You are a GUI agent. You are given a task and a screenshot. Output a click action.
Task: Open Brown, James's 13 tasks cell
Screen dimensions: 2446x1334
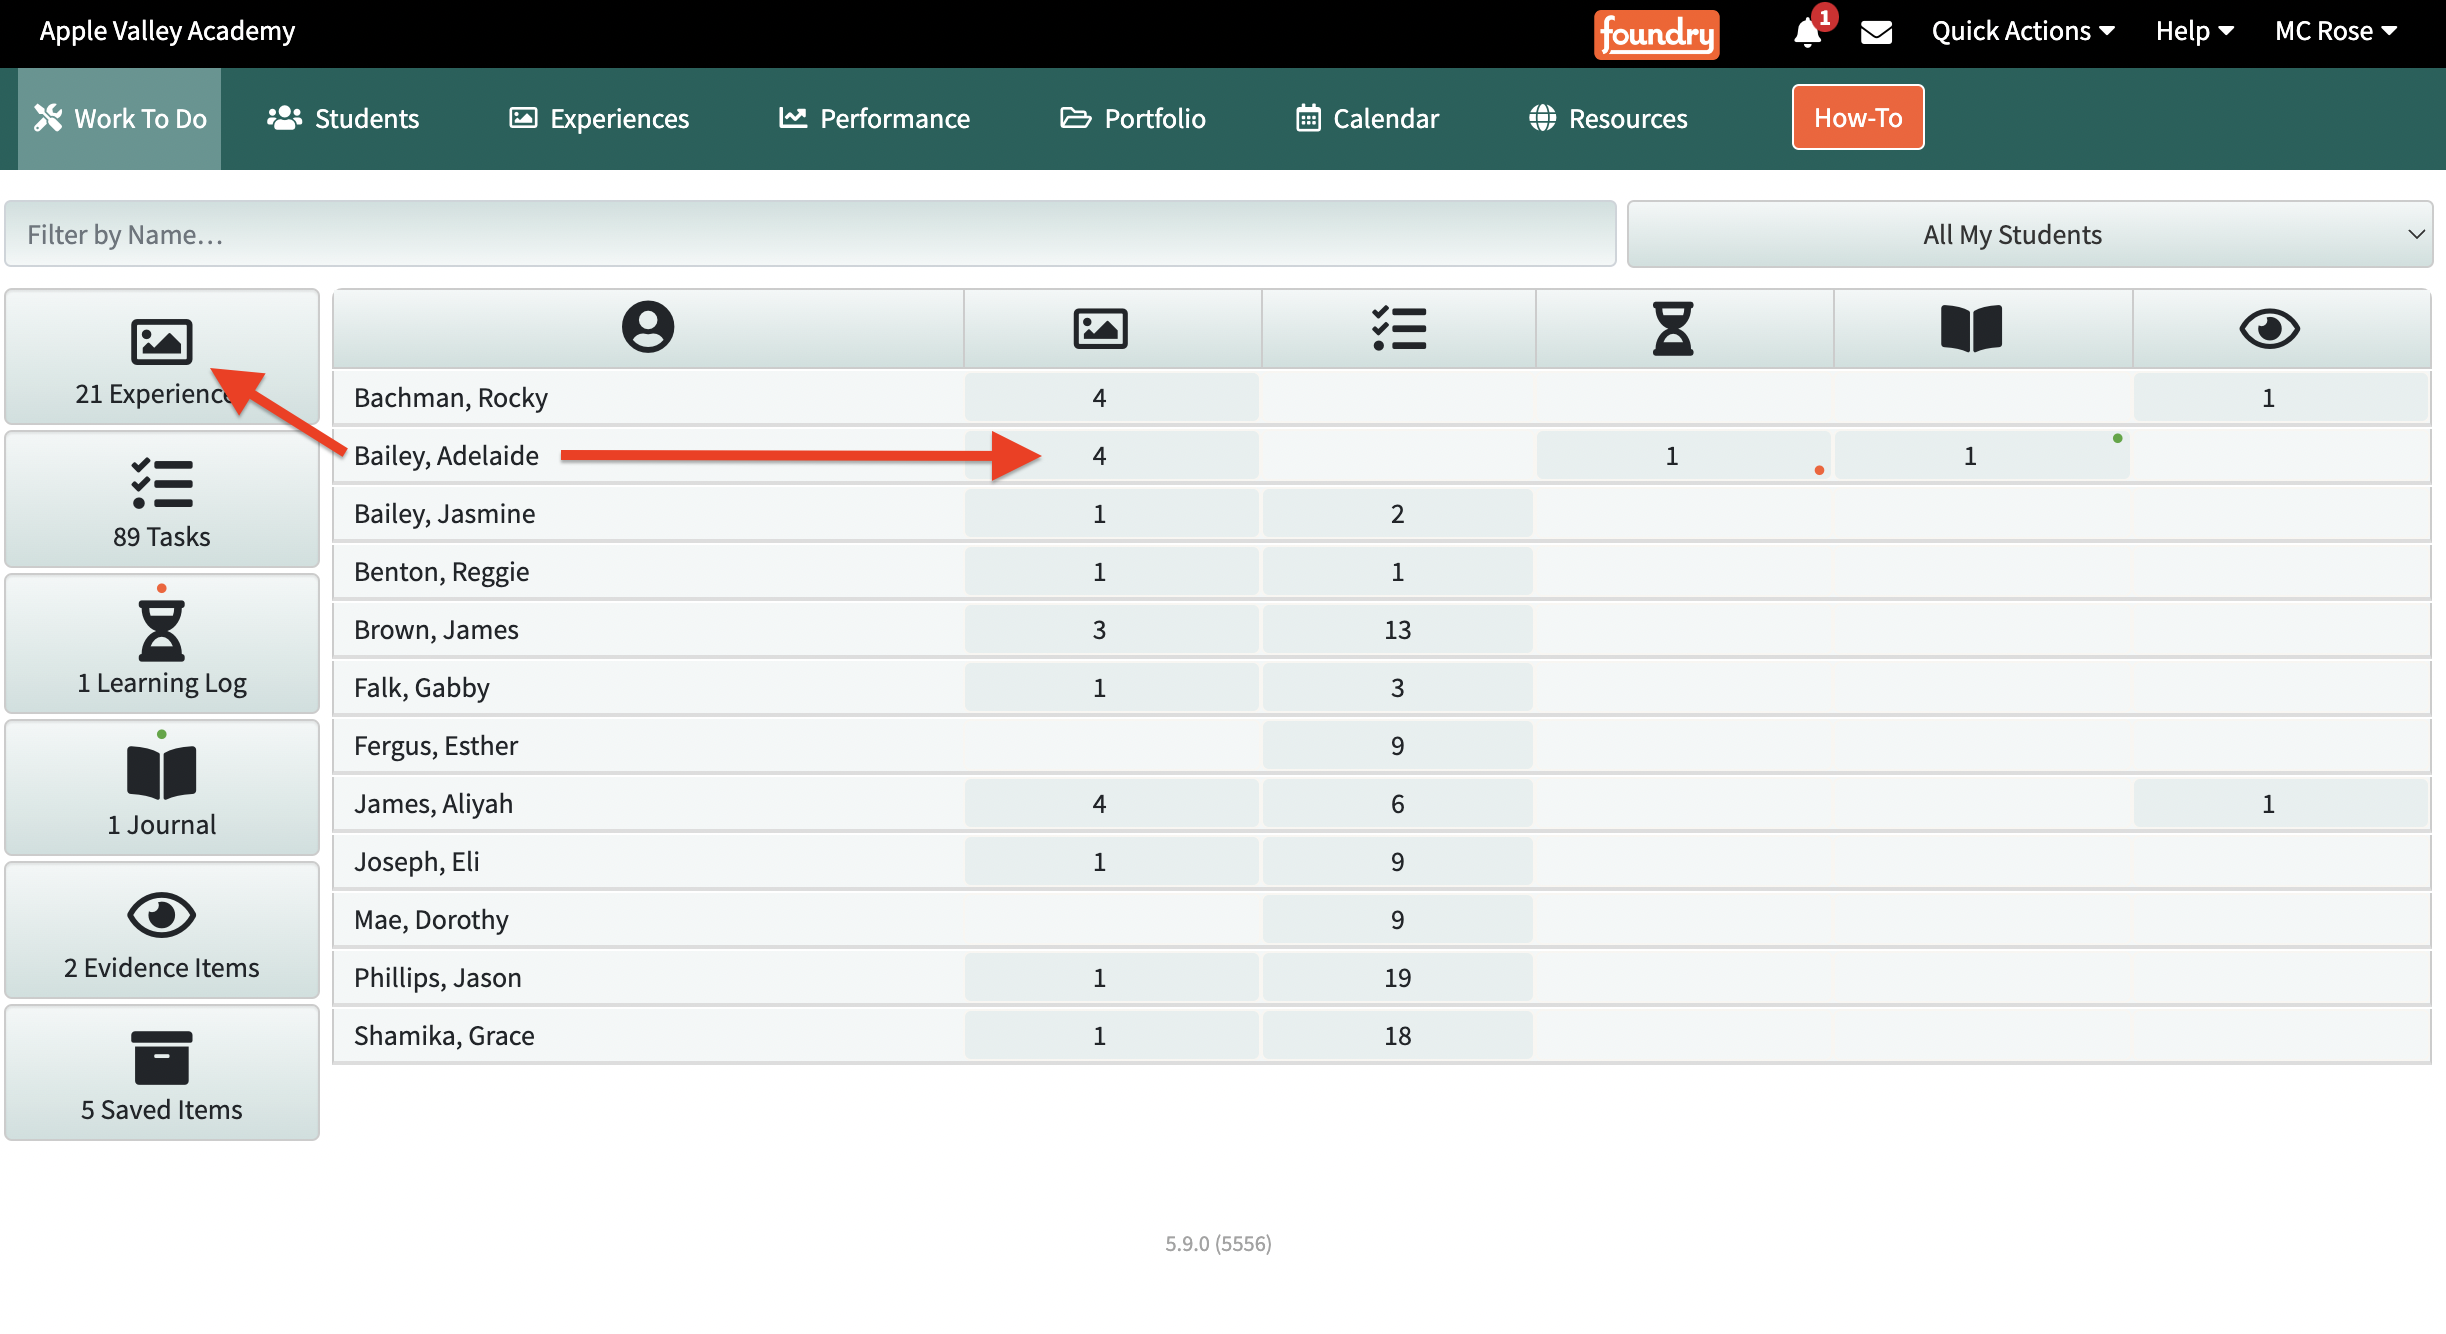pos(1397,630)
